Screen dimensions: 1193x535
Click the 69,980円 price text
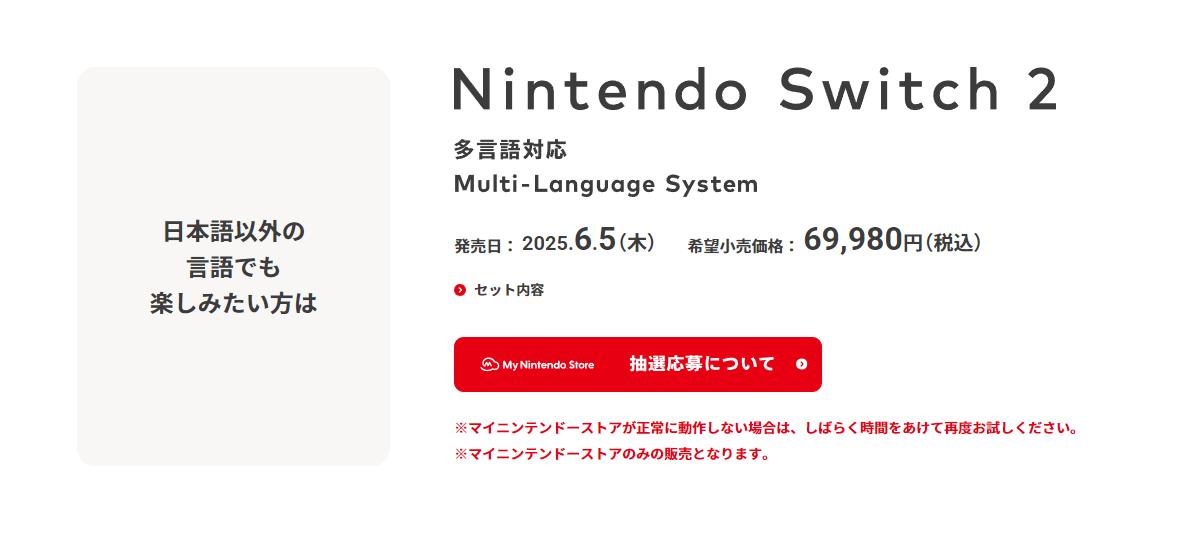[x=862, y=241]
